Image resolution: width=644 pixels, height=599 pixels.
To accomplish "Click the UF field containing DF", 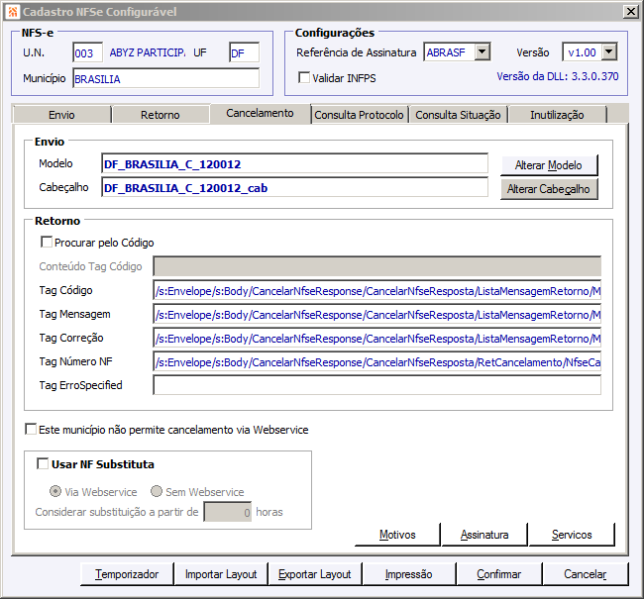I will point(244,53).
